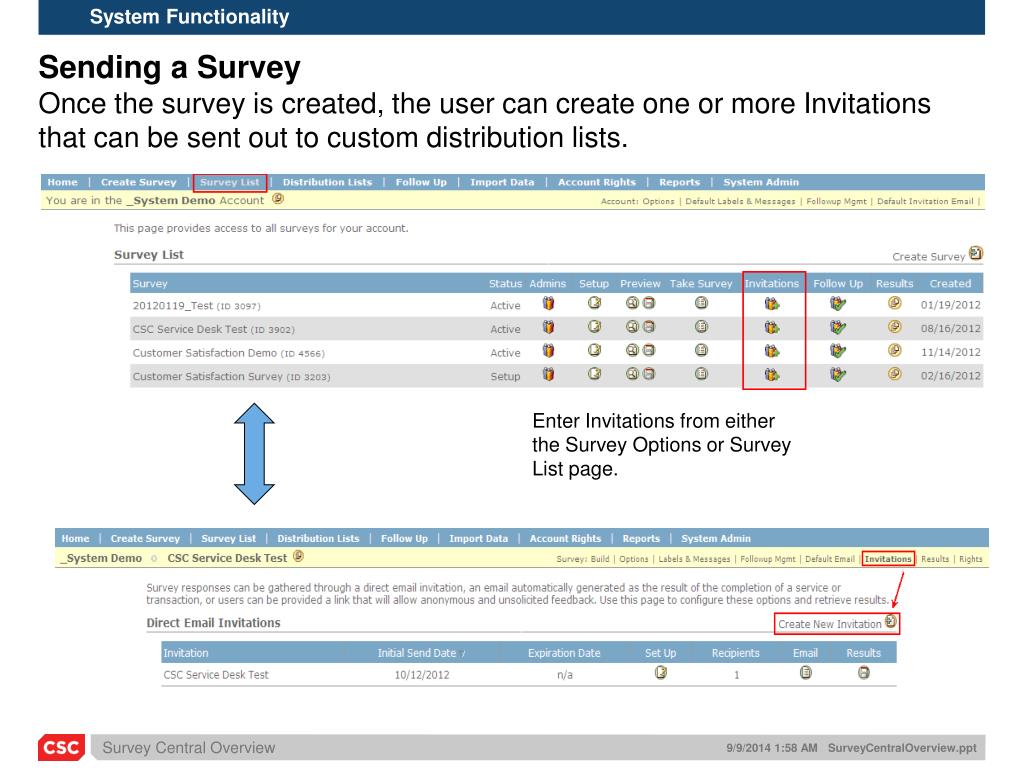Open Invitations icon for 20120119_Test survey
The width and height of the screenshot is (1024, 768).
772,304
